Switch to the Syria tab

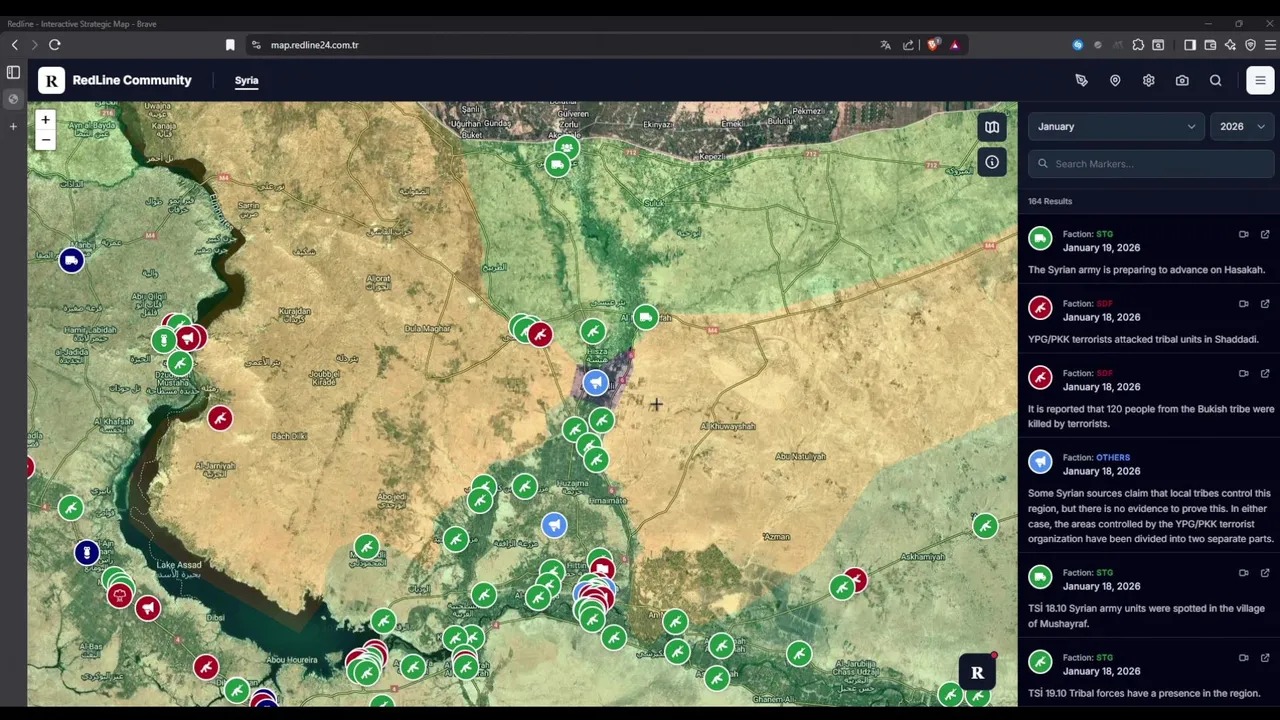coord(246,80)
